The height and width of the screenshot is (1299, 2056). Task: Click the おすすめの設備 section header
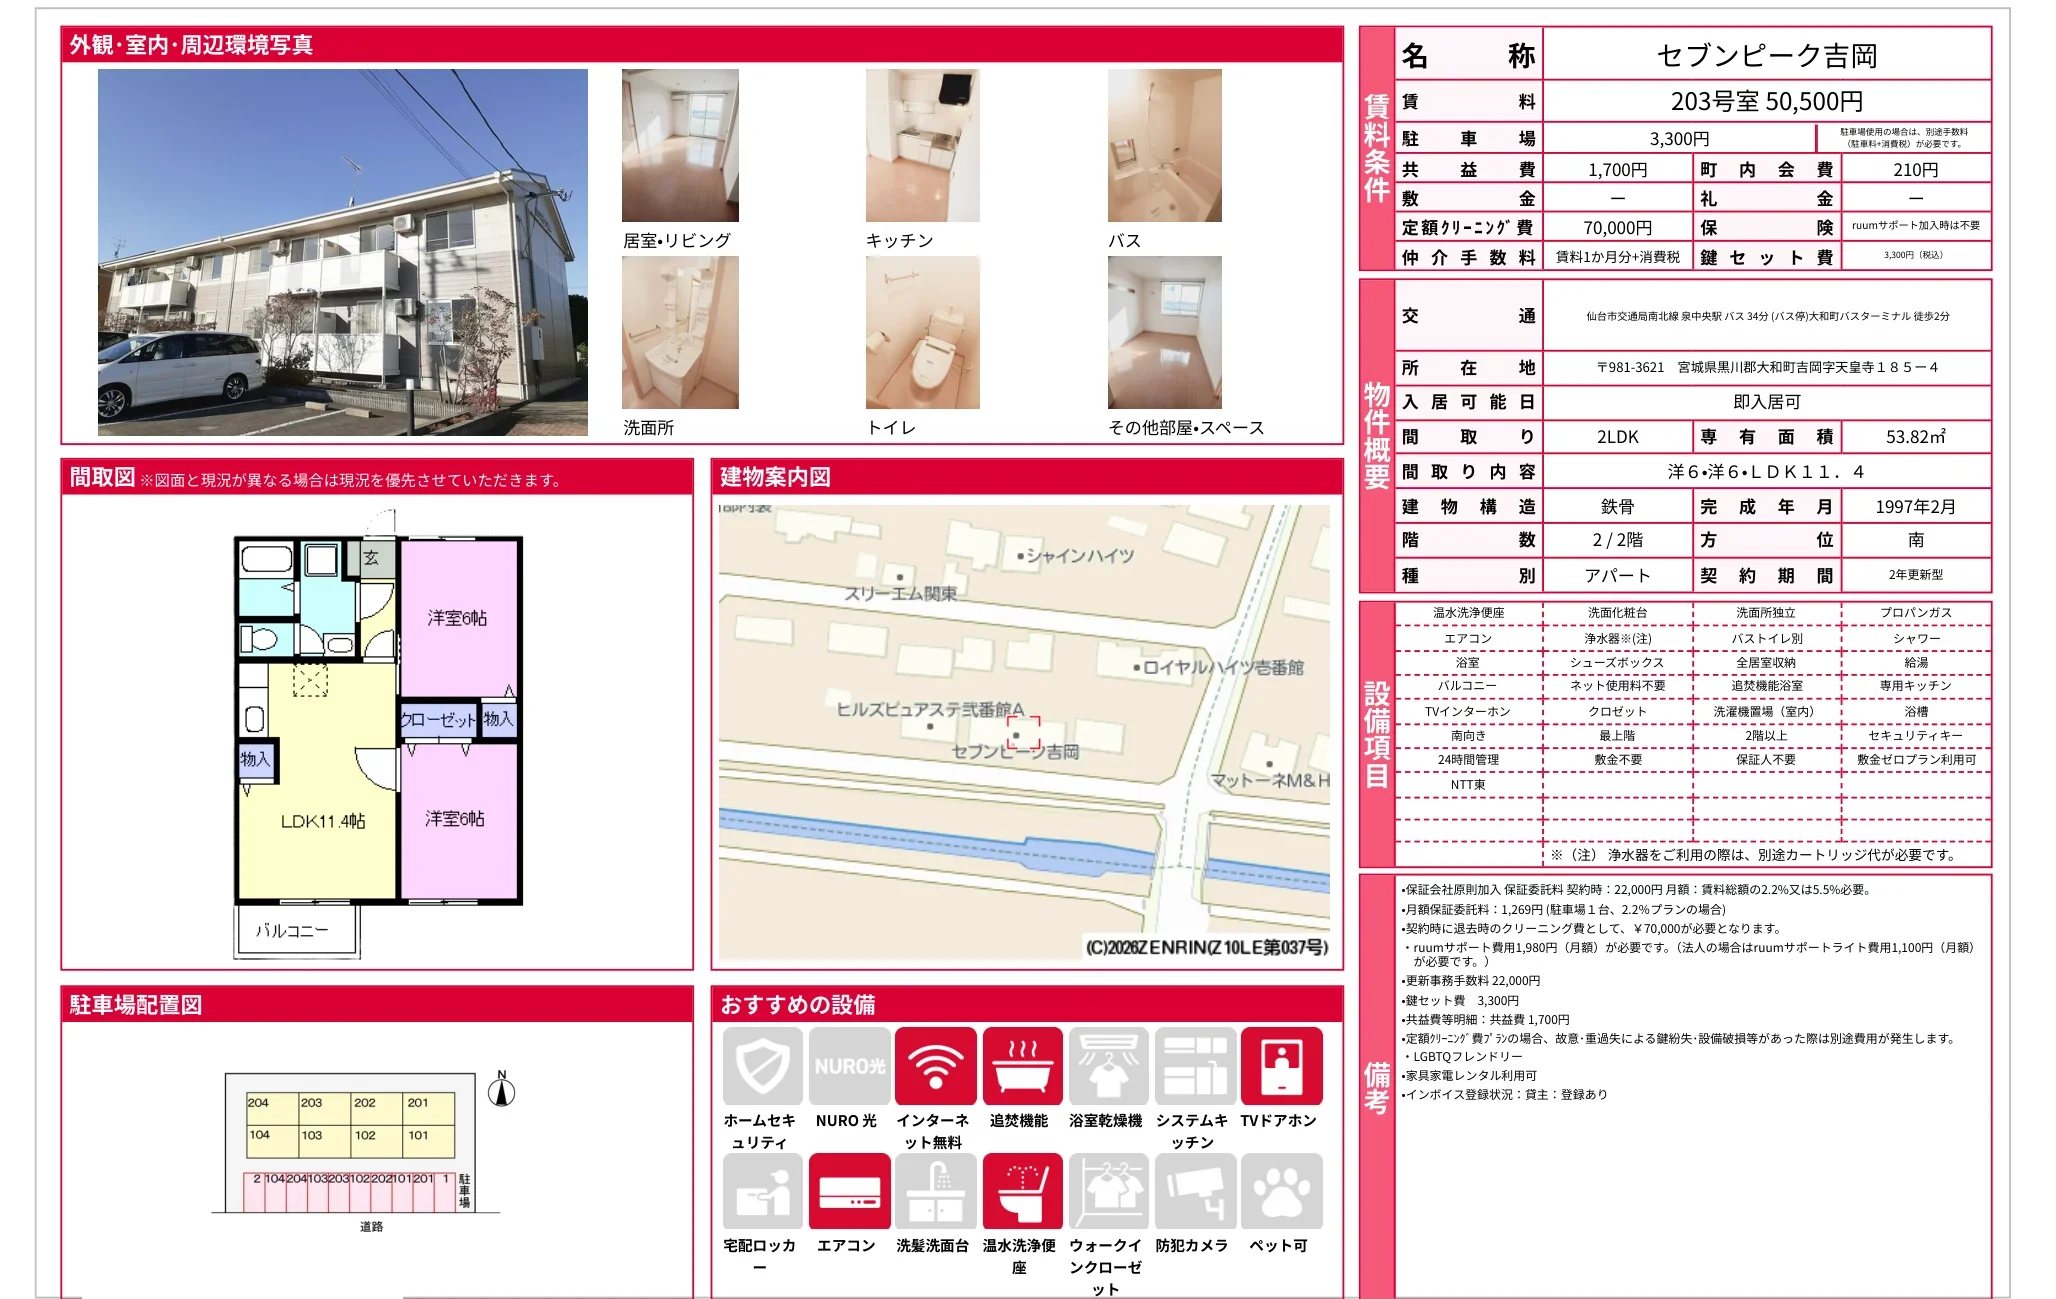coord(1027,1004)
